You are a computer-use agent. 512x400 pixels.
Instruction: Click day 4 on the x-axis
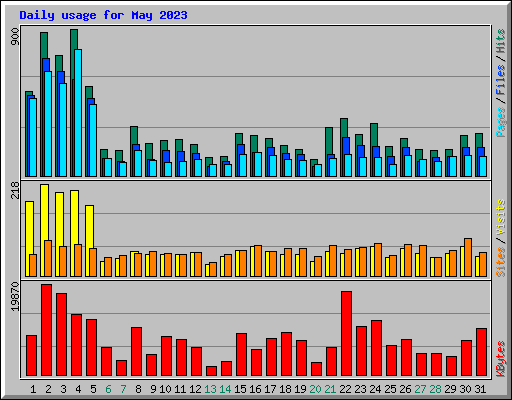tap(78, 389)
